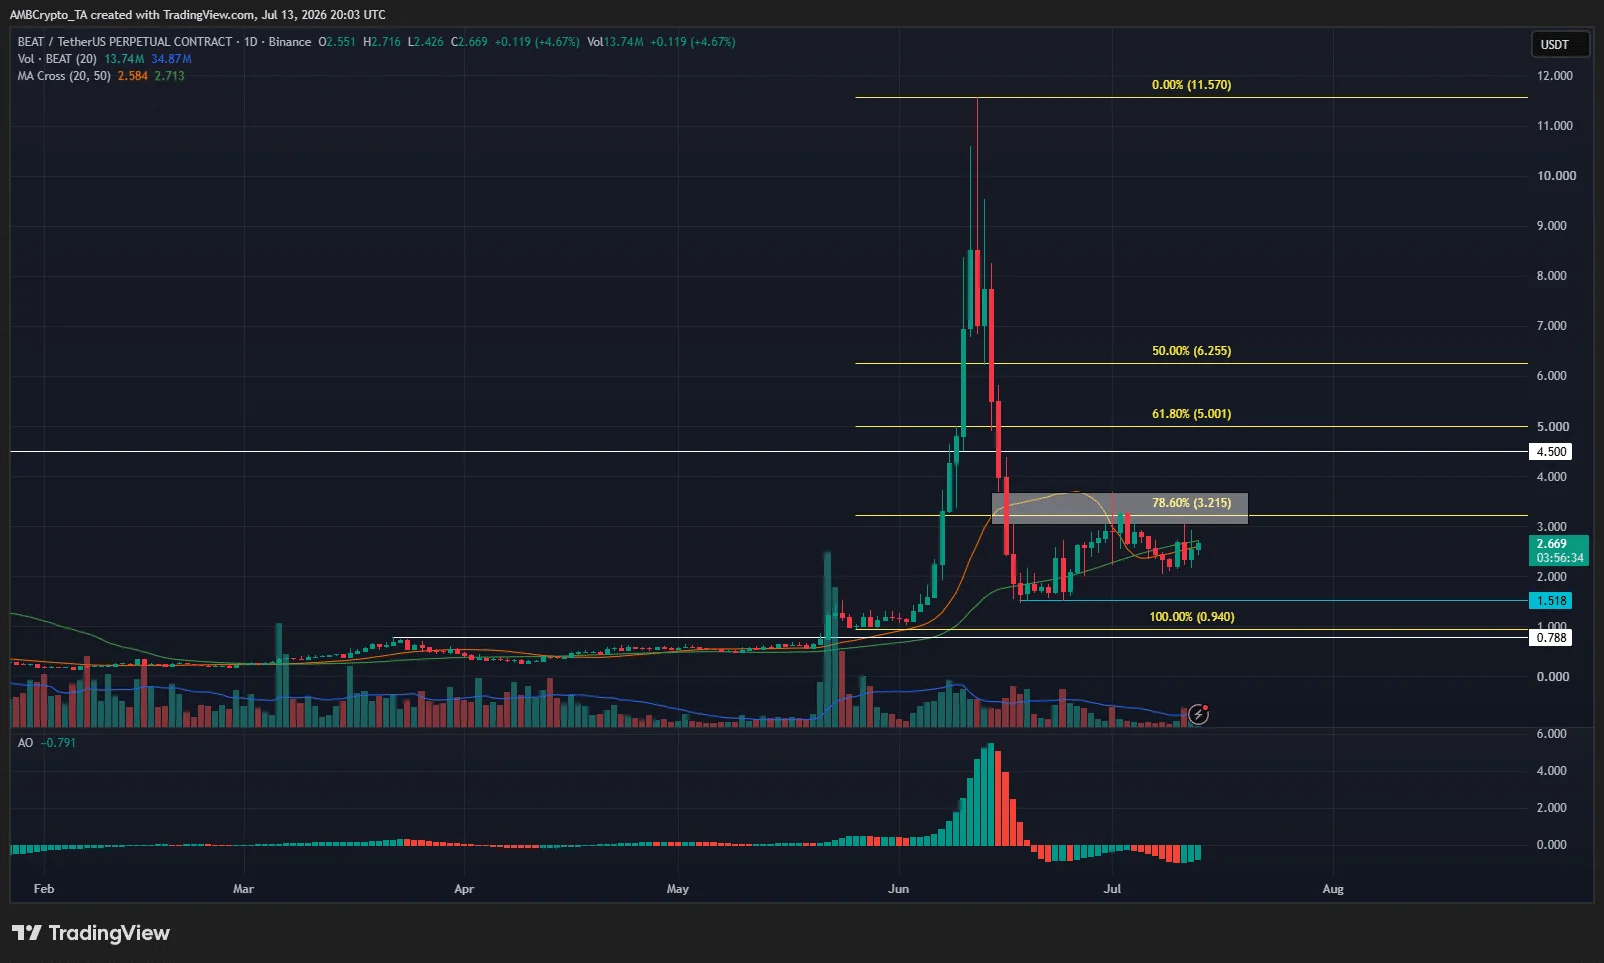The image size is (1604, 963).
Task: Click the BEAT / TetherUS PERPETUAL CONTRACT title
Action: pos(125,42)
